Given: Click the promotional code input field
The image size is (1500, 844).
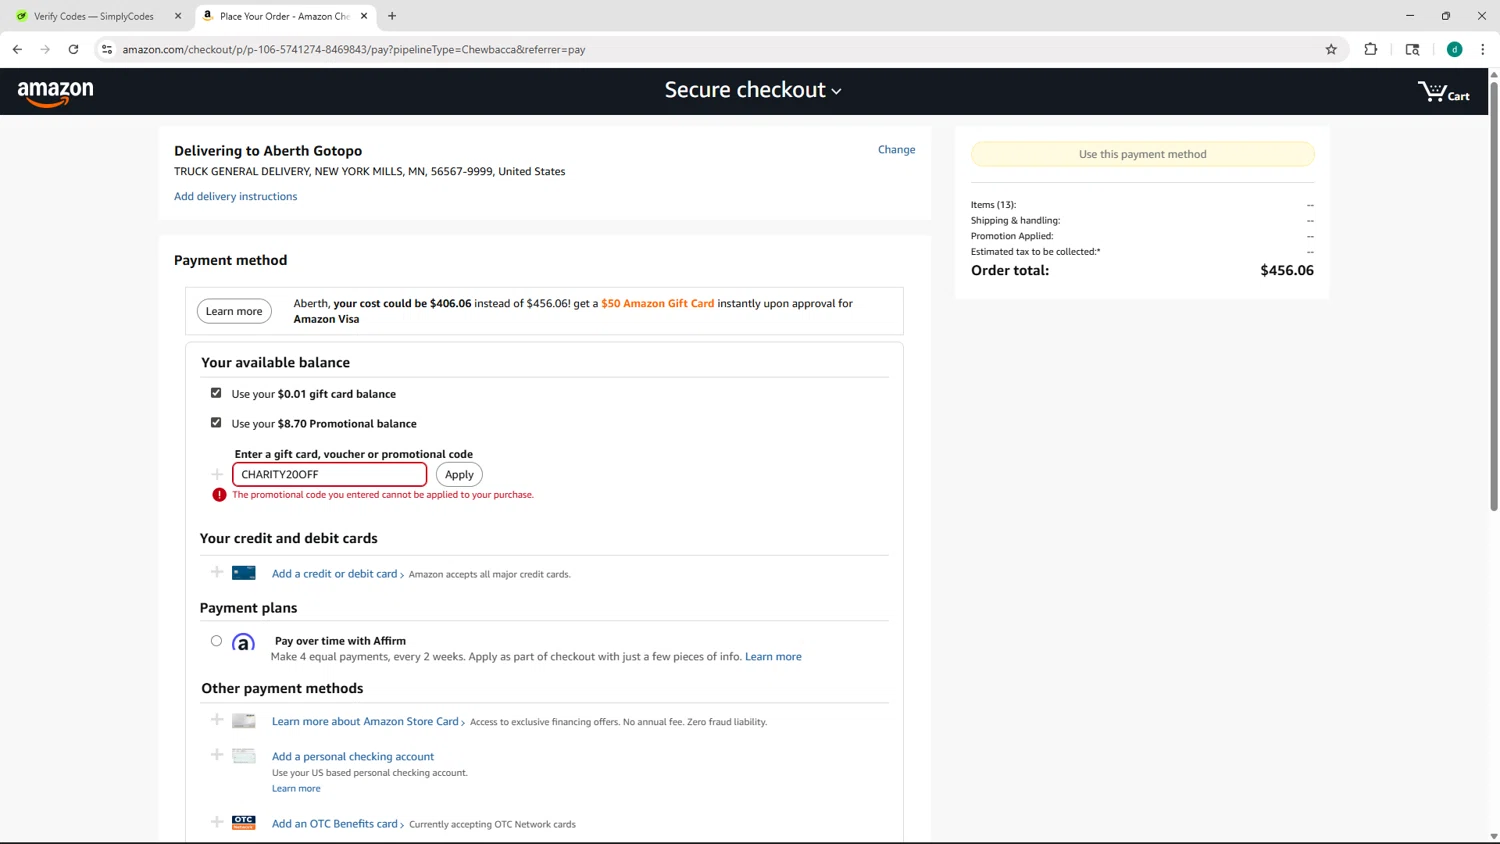Looking at the screenshot, I should pyautogui.click(x=329, y=474).
